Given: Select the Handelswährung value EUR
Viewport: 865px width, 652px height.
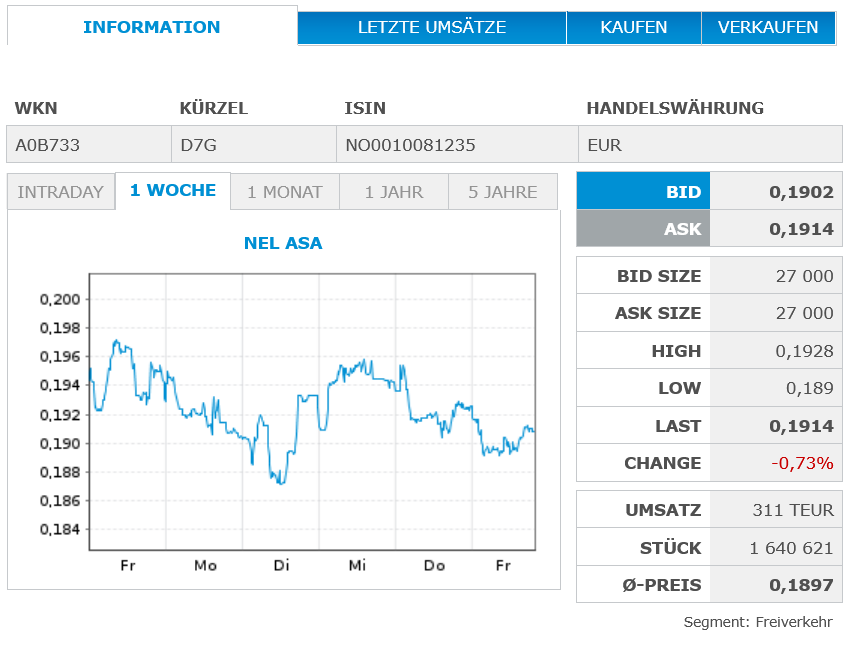Looking at the screenshot, I should (x=605, y=145).
